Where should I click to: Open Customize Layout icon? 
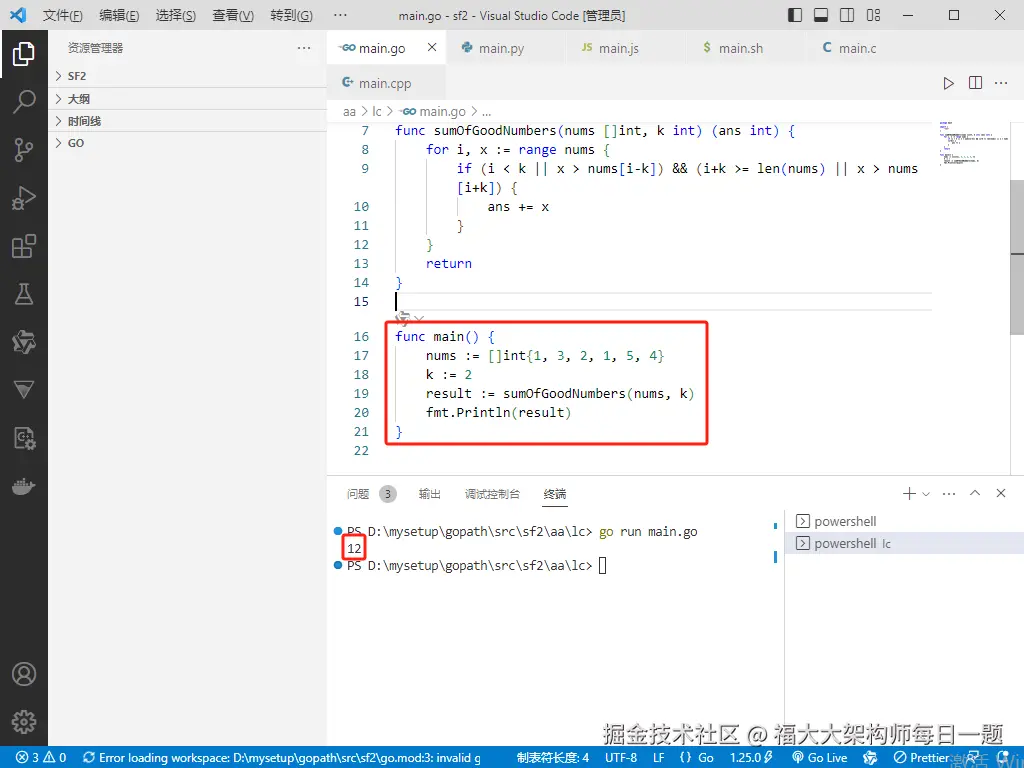pyautogui.click(x=873, y=15)
